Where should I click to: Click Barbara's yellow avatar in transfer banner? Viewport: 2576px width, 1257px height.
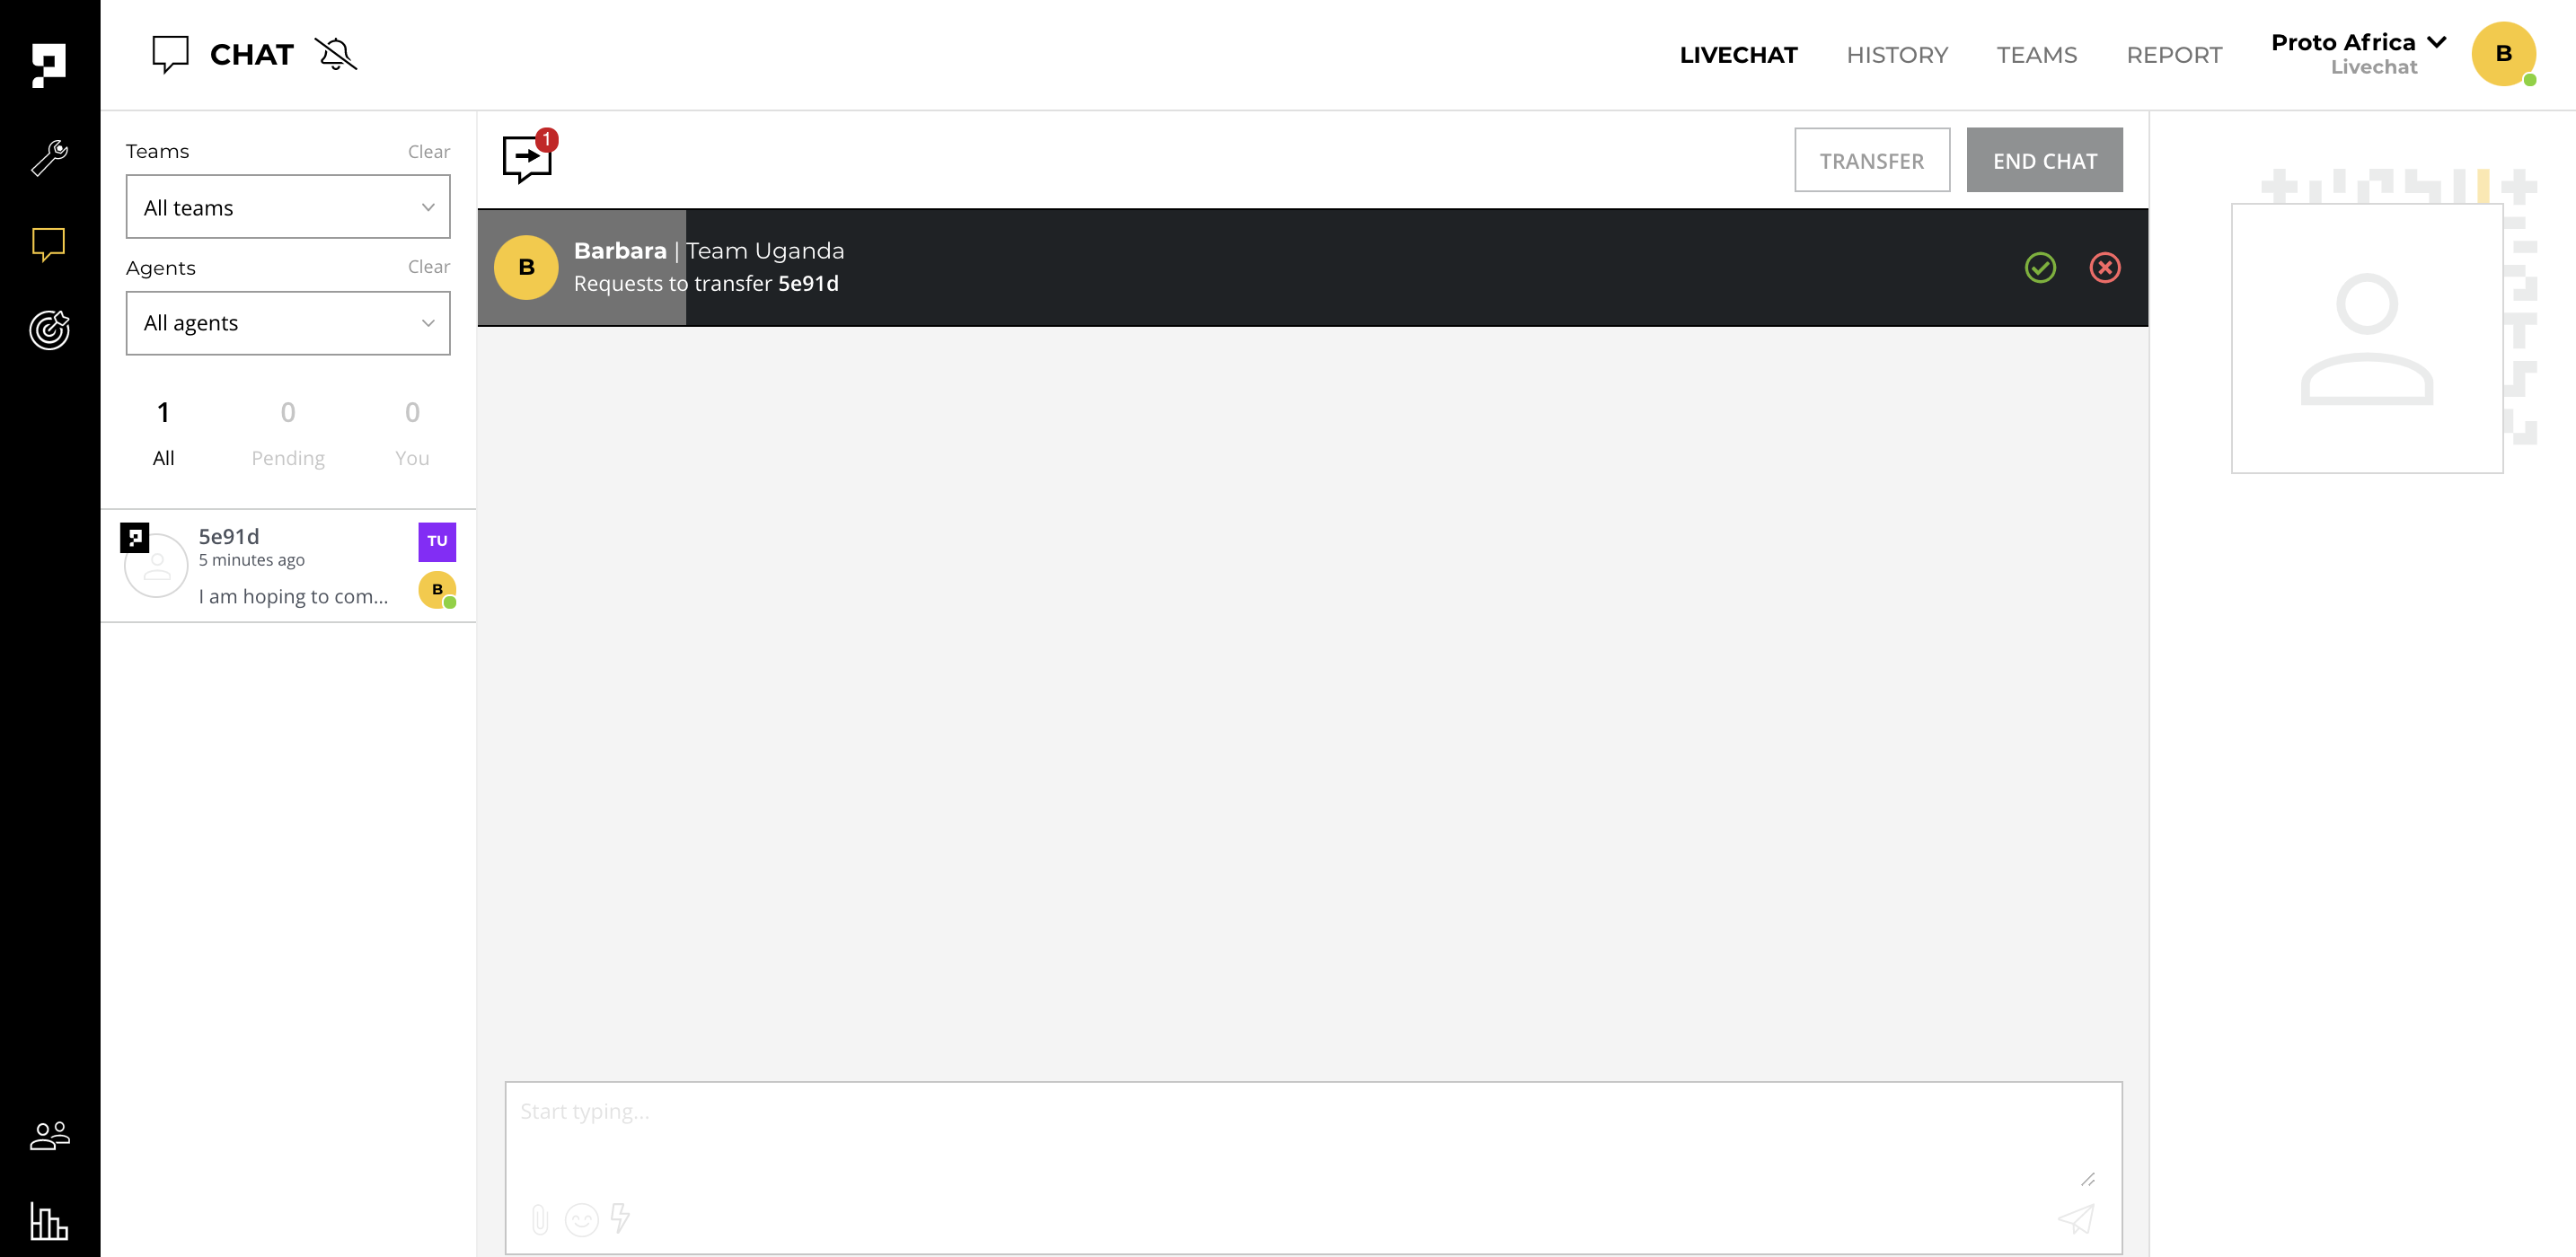click(x=526, y=267)
